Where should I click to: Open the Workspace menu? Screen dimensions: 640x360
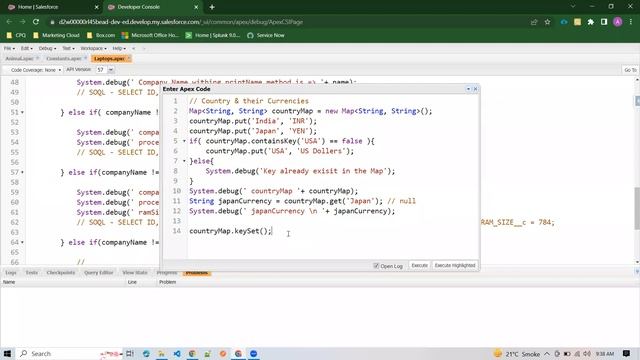click(93, 48)
